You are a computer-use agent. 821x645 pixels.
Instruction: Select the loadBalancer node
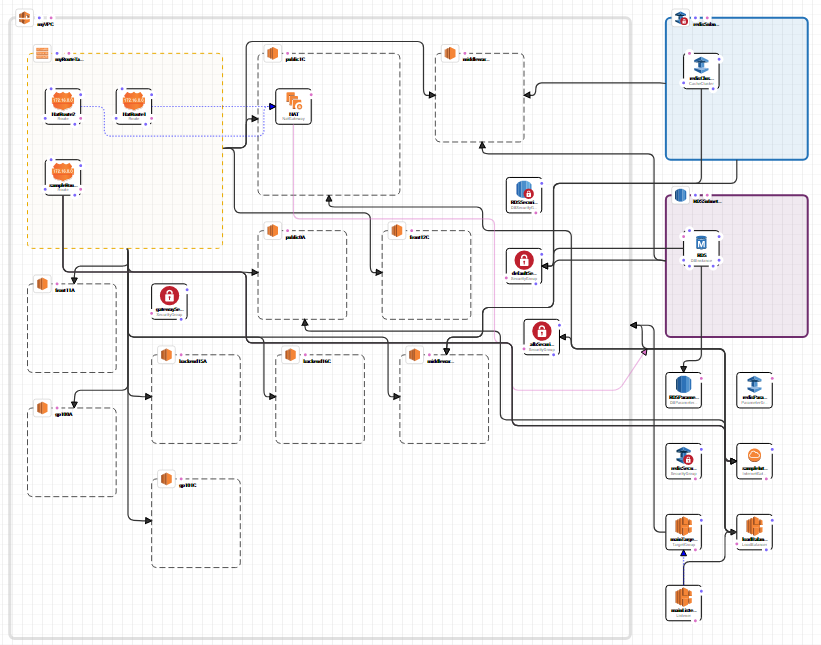point(755,532)
